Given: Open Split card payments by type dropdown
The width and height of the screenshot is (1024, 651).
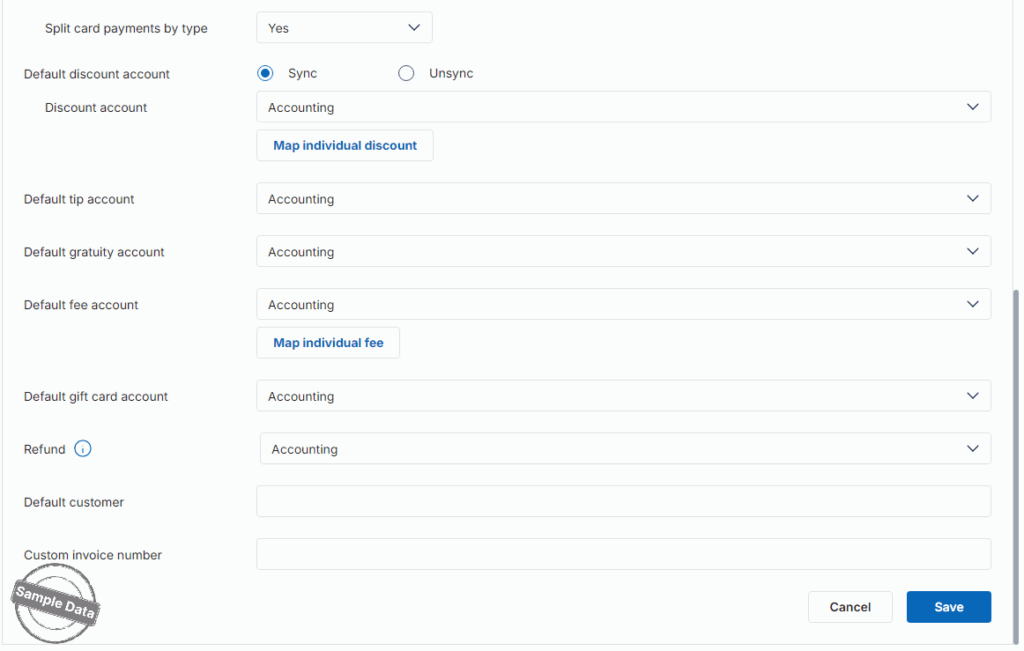Looking at the screenshot, I should (x=344, y=28).
